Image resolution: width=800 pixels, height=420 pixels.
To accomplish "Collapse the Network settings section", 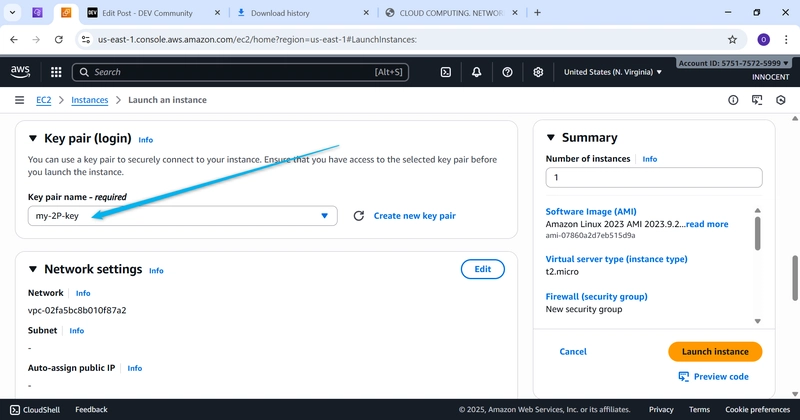I will [32, 269].
